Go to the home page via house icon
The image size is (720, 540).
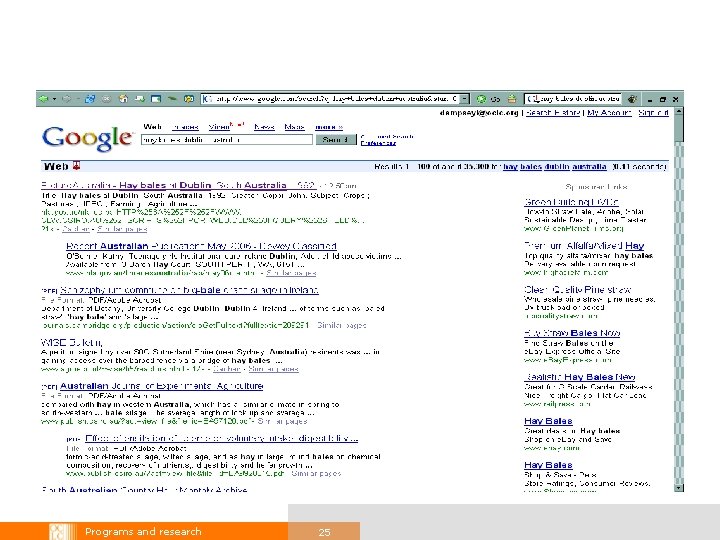click(x=123, y=99)
